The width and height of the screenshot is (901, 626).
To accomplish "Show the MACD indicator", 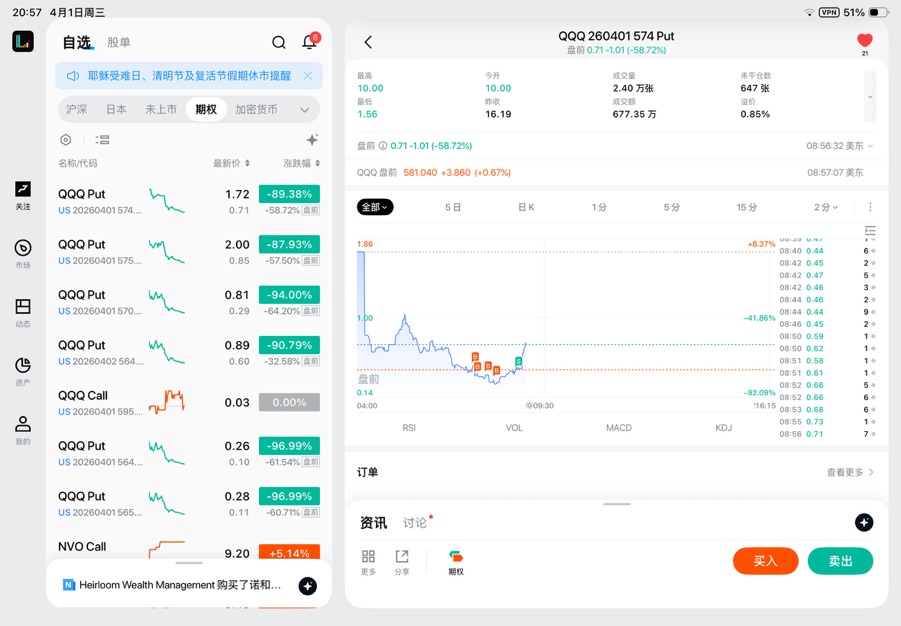I will pos(619,428).
